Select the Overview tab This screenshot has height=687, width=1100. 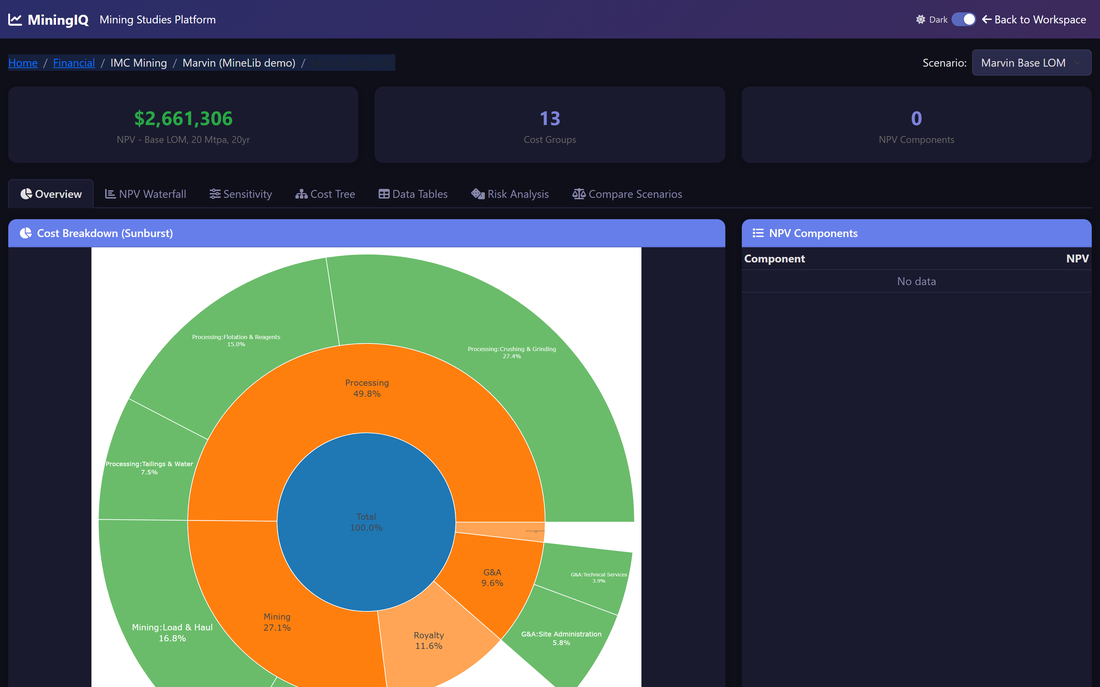51,194
